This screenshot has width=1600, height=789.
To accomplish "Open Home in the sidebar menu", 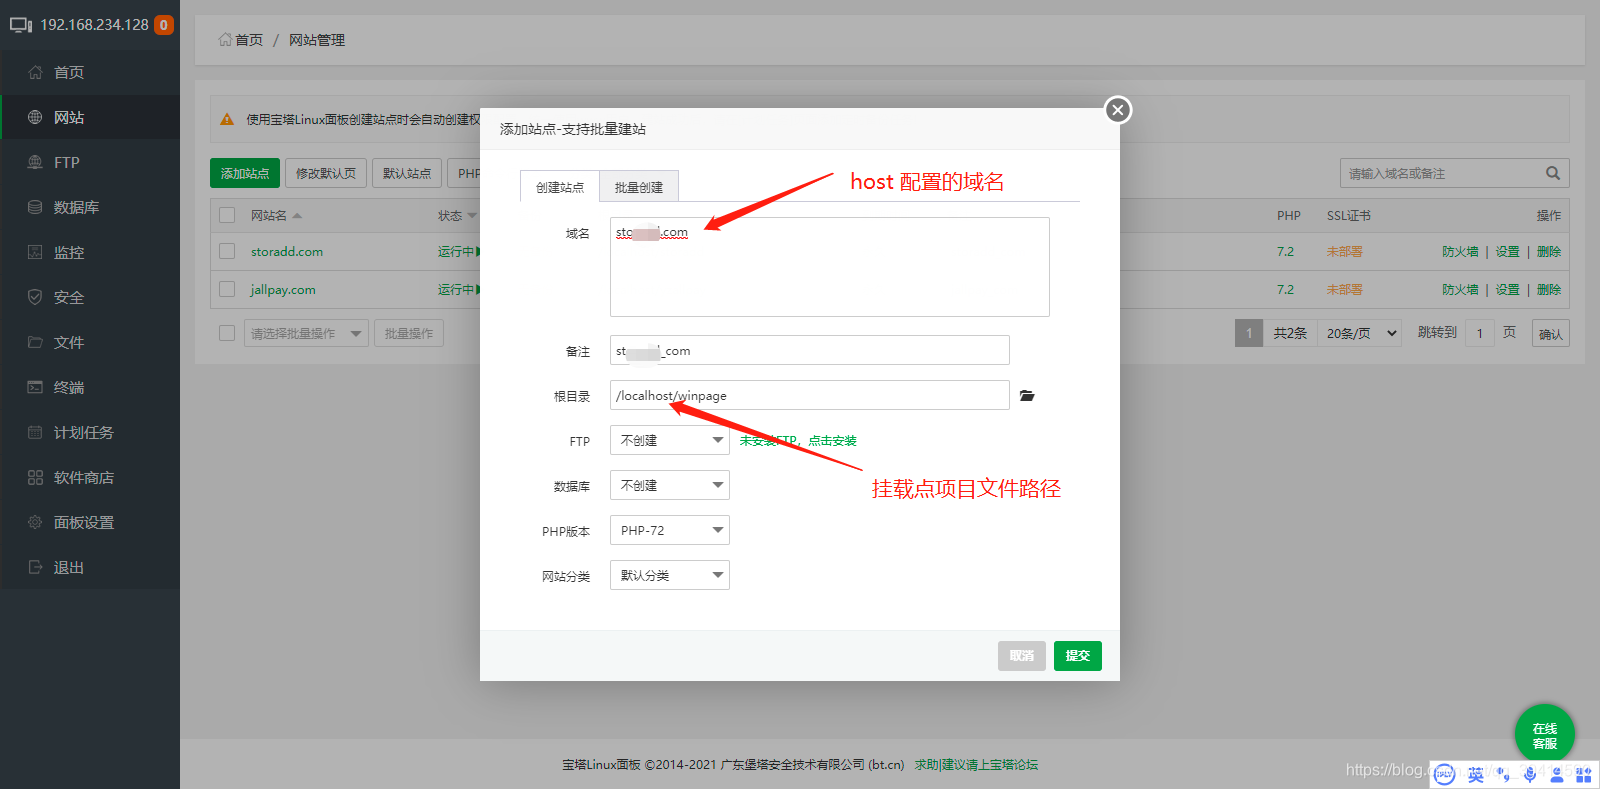I will click(90, 72).
